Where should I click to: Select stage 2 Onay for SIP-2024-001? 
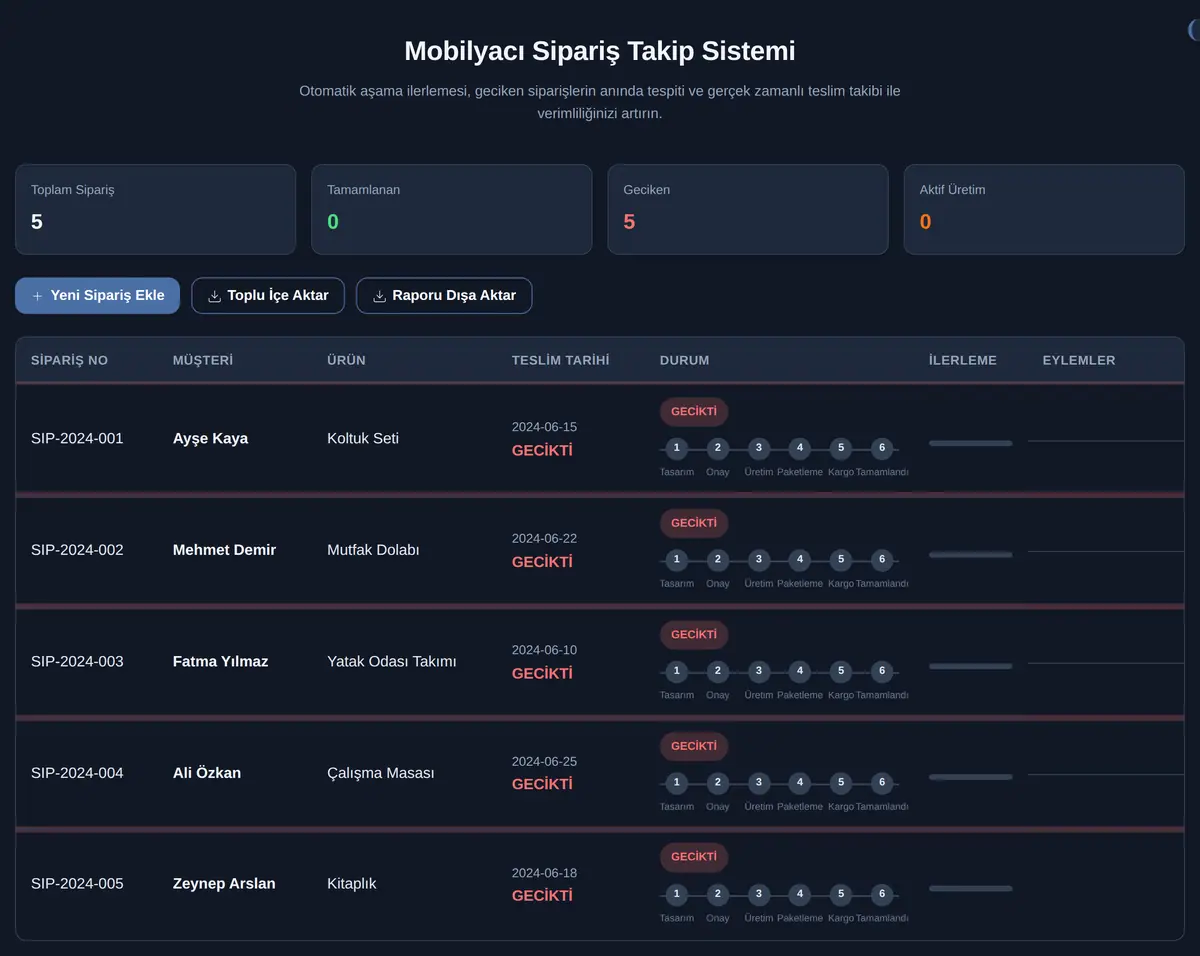[x=718, y=448]
